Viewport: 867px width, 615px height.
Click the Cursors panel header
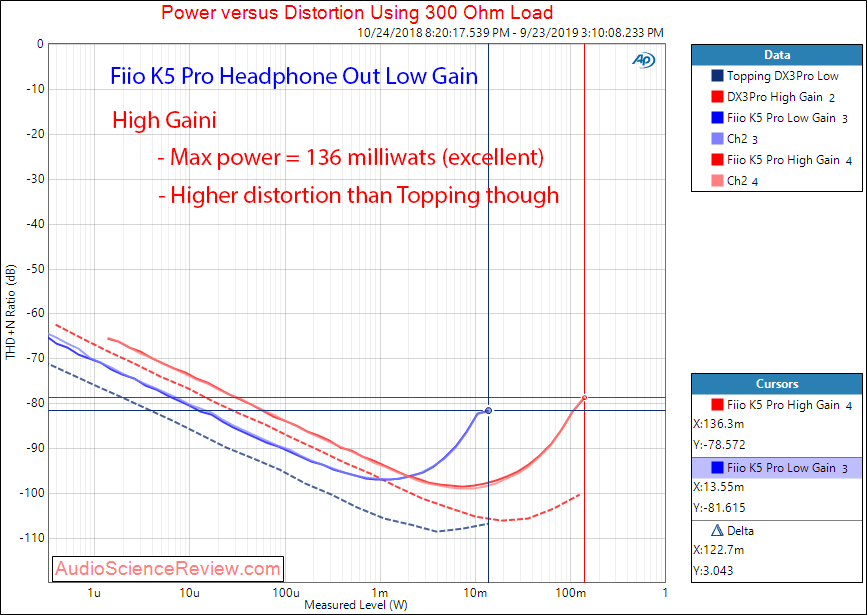pos(776,384)
